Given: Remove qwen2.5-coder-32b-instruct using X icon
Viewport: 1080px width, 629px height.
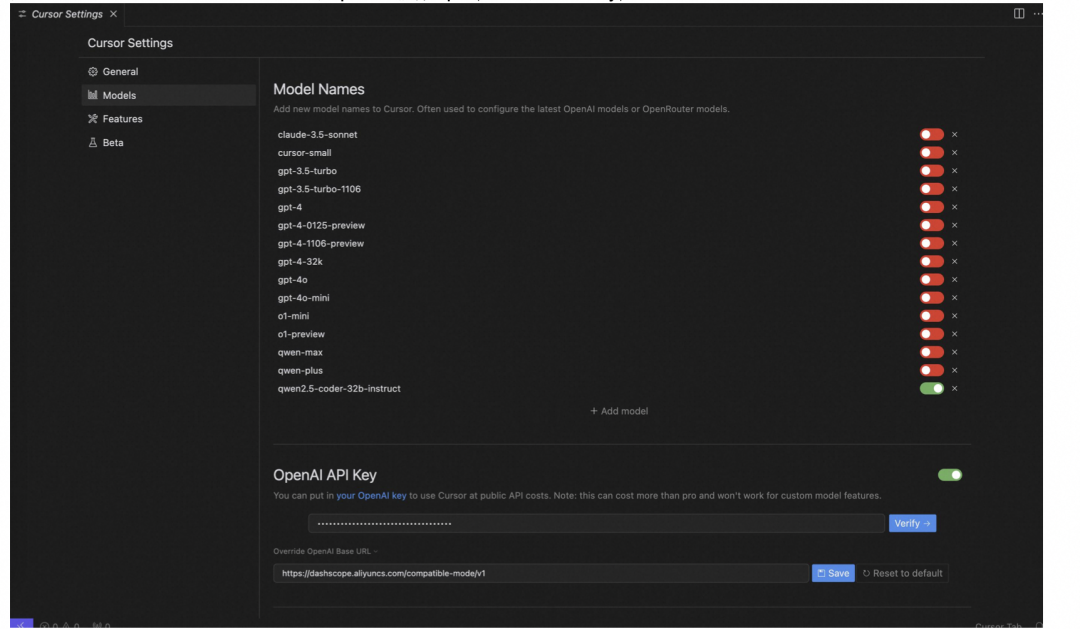Looking at the screenshot, I should point(954,389).
